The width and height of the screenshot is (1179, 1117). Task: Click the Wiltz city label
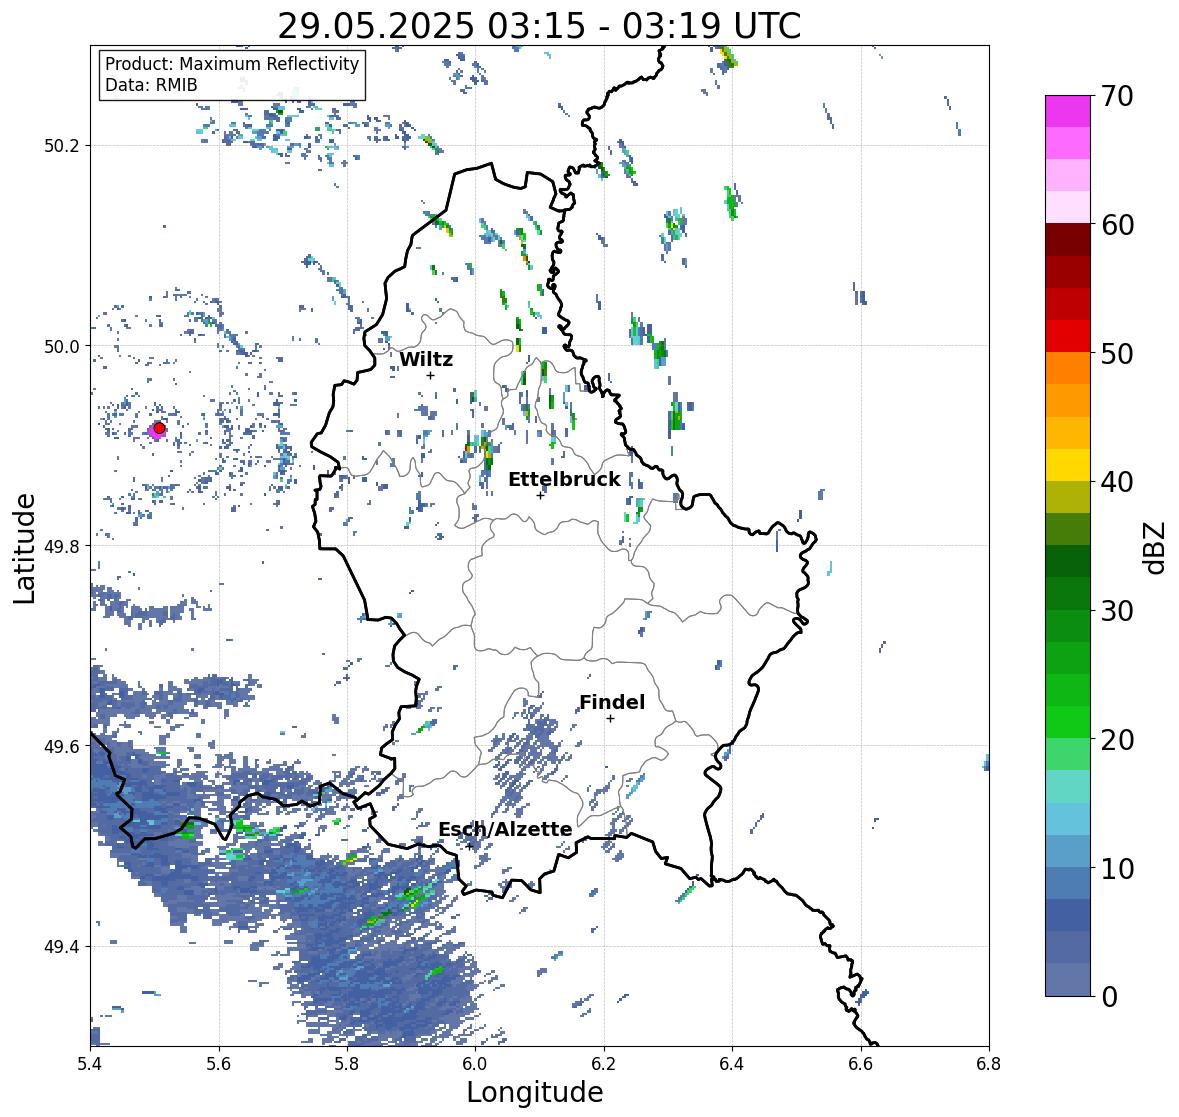(426, 359)
